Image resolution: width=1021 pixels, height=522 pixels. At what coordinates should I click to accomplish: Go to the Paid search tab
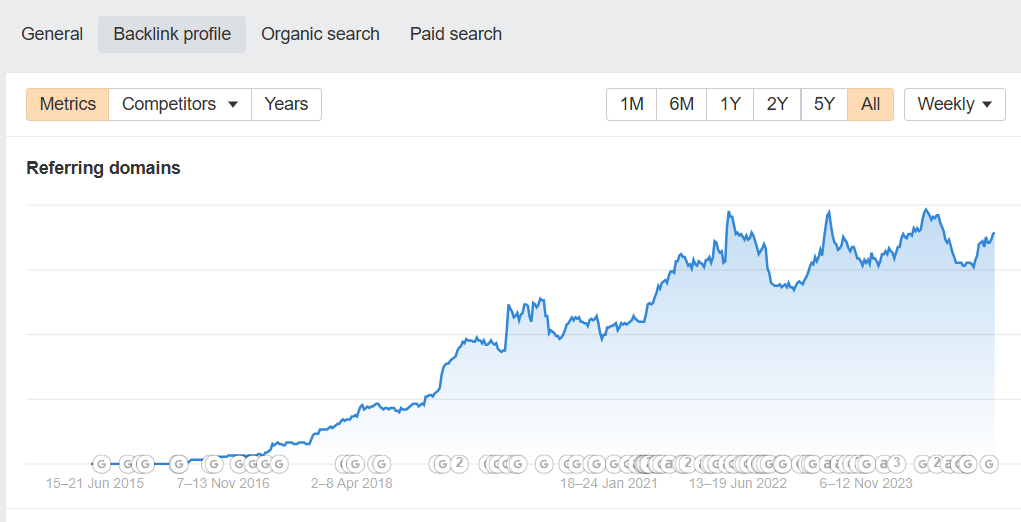point(456,34)
